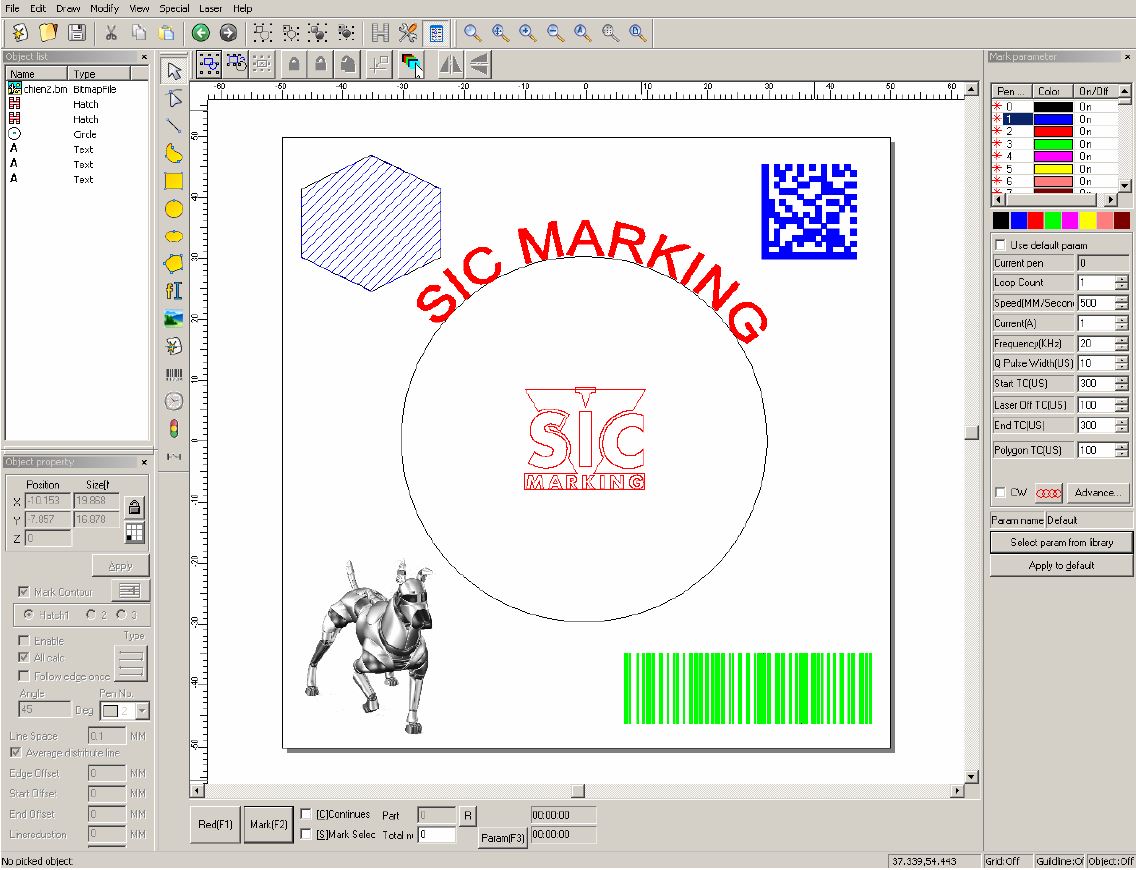Enable the Use default param checkbox
The image size is (1136, 870).
(x=1000, y=245)
